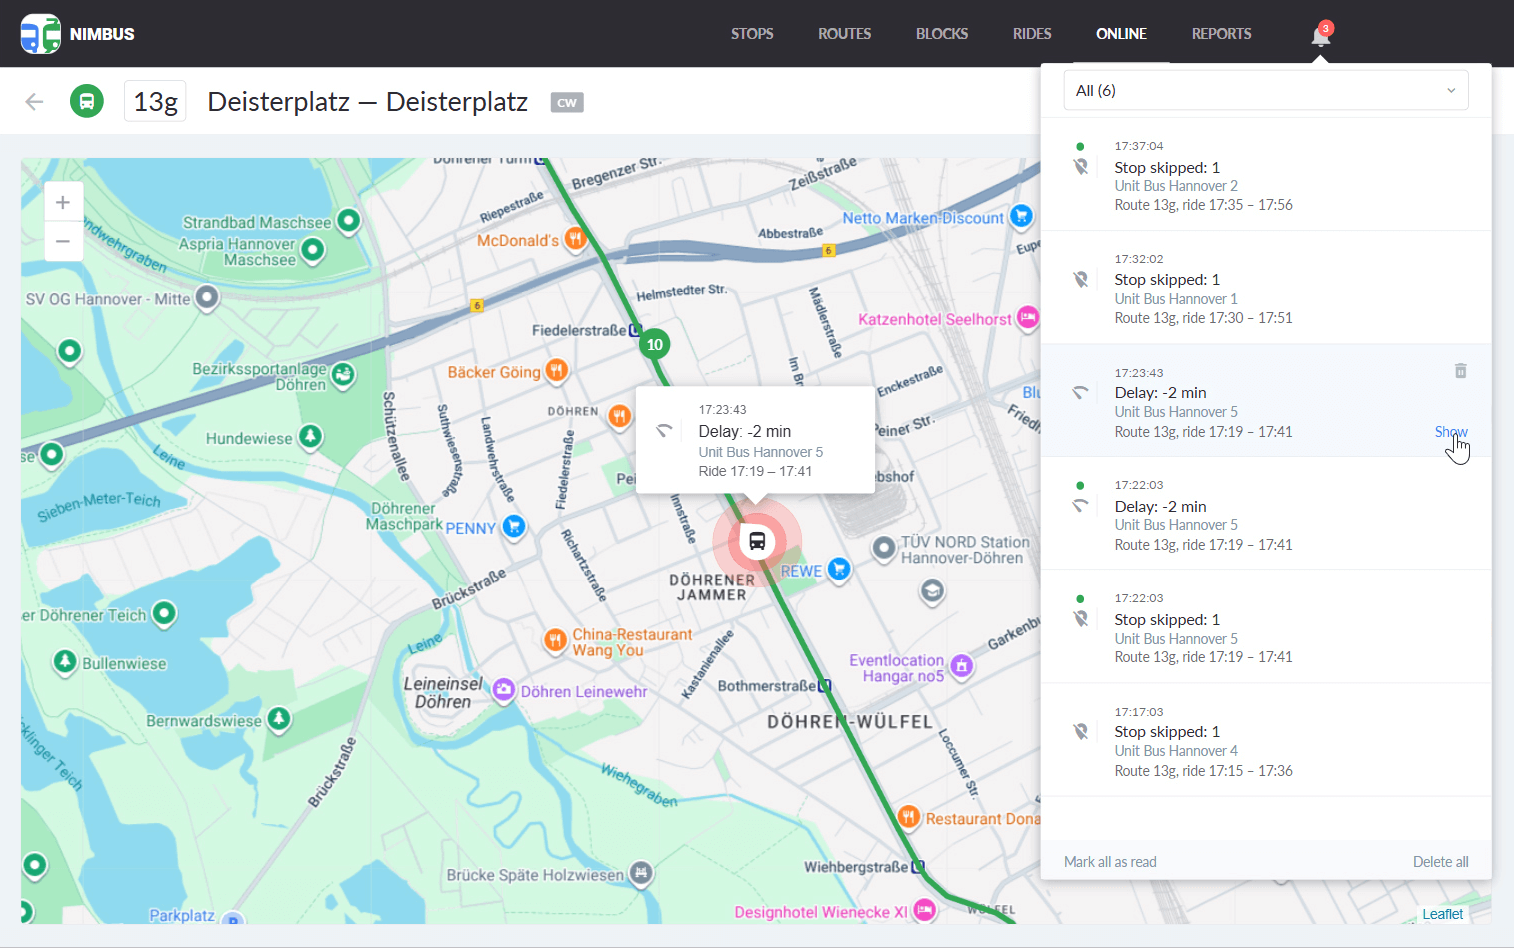Zoom out on the map

click(63, 240)
